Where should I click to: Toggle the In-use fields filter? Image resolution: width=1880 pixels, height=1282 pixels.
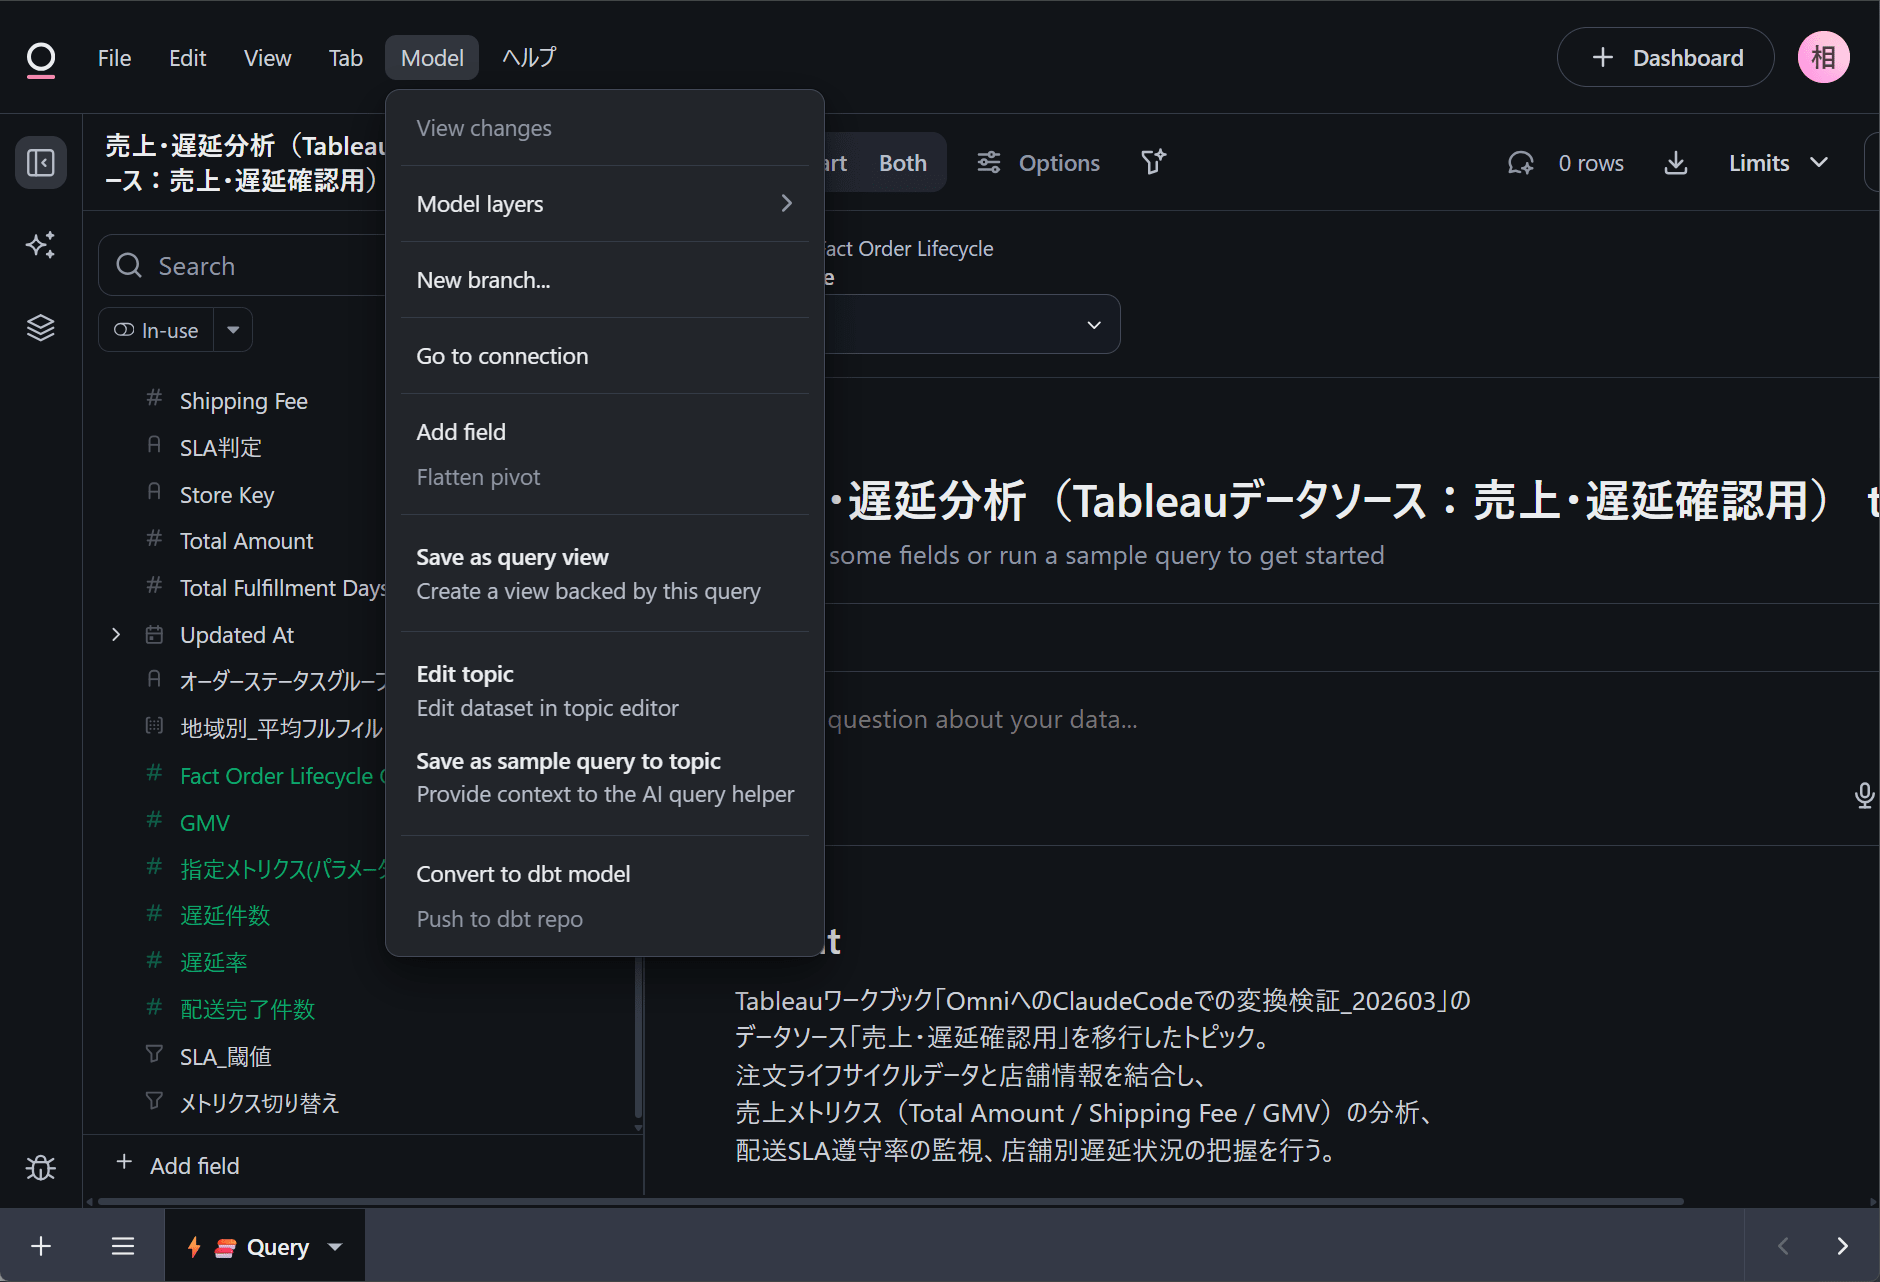[x=156, y=330]
